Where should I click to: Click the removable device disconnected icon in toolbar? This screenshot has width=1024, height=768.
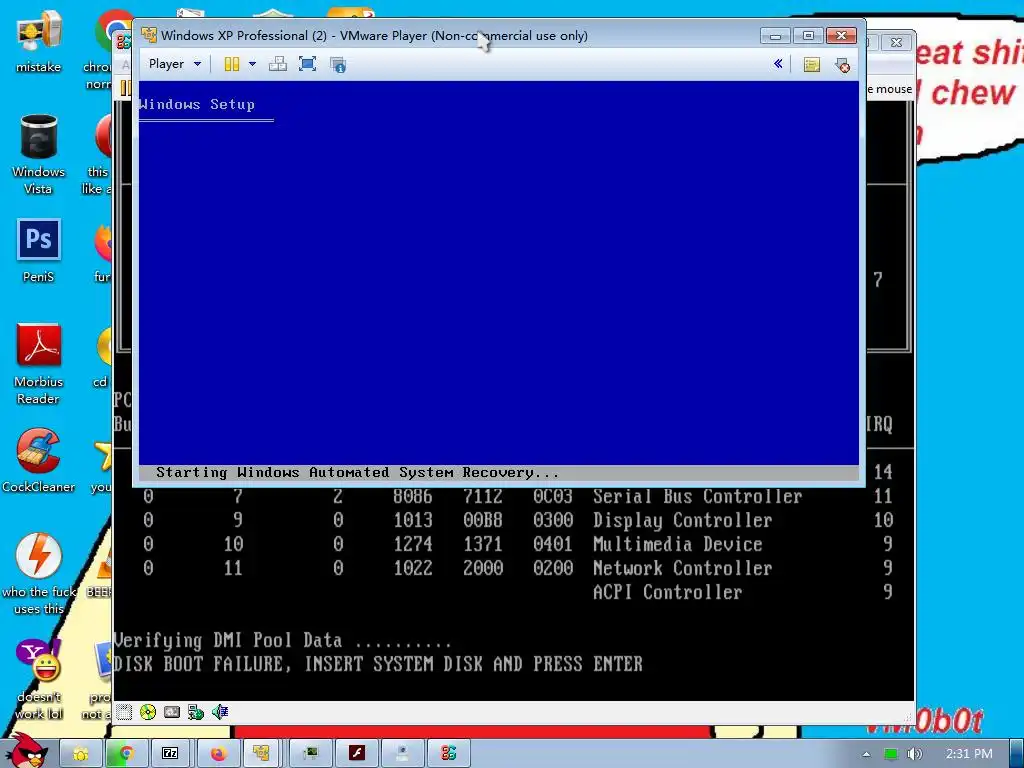pyautogui.click(x=842, y=65)
